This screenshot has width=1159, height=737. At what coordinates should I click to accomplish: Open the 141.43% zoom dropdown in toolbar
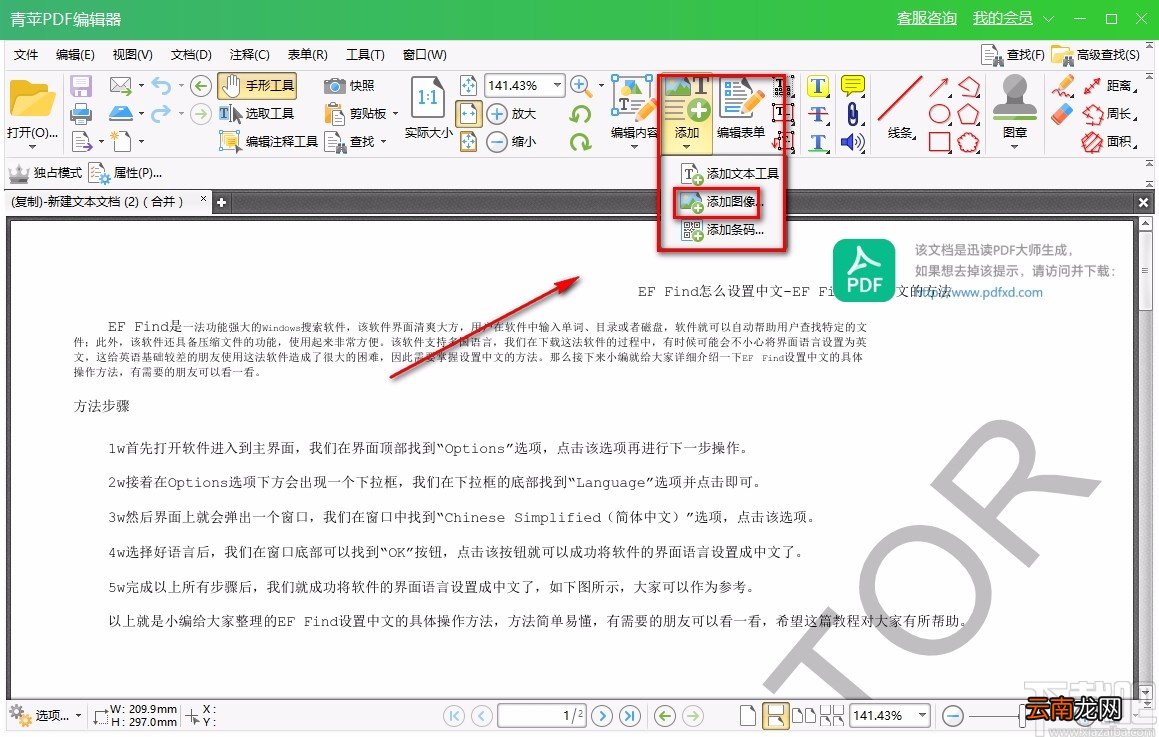557,86
